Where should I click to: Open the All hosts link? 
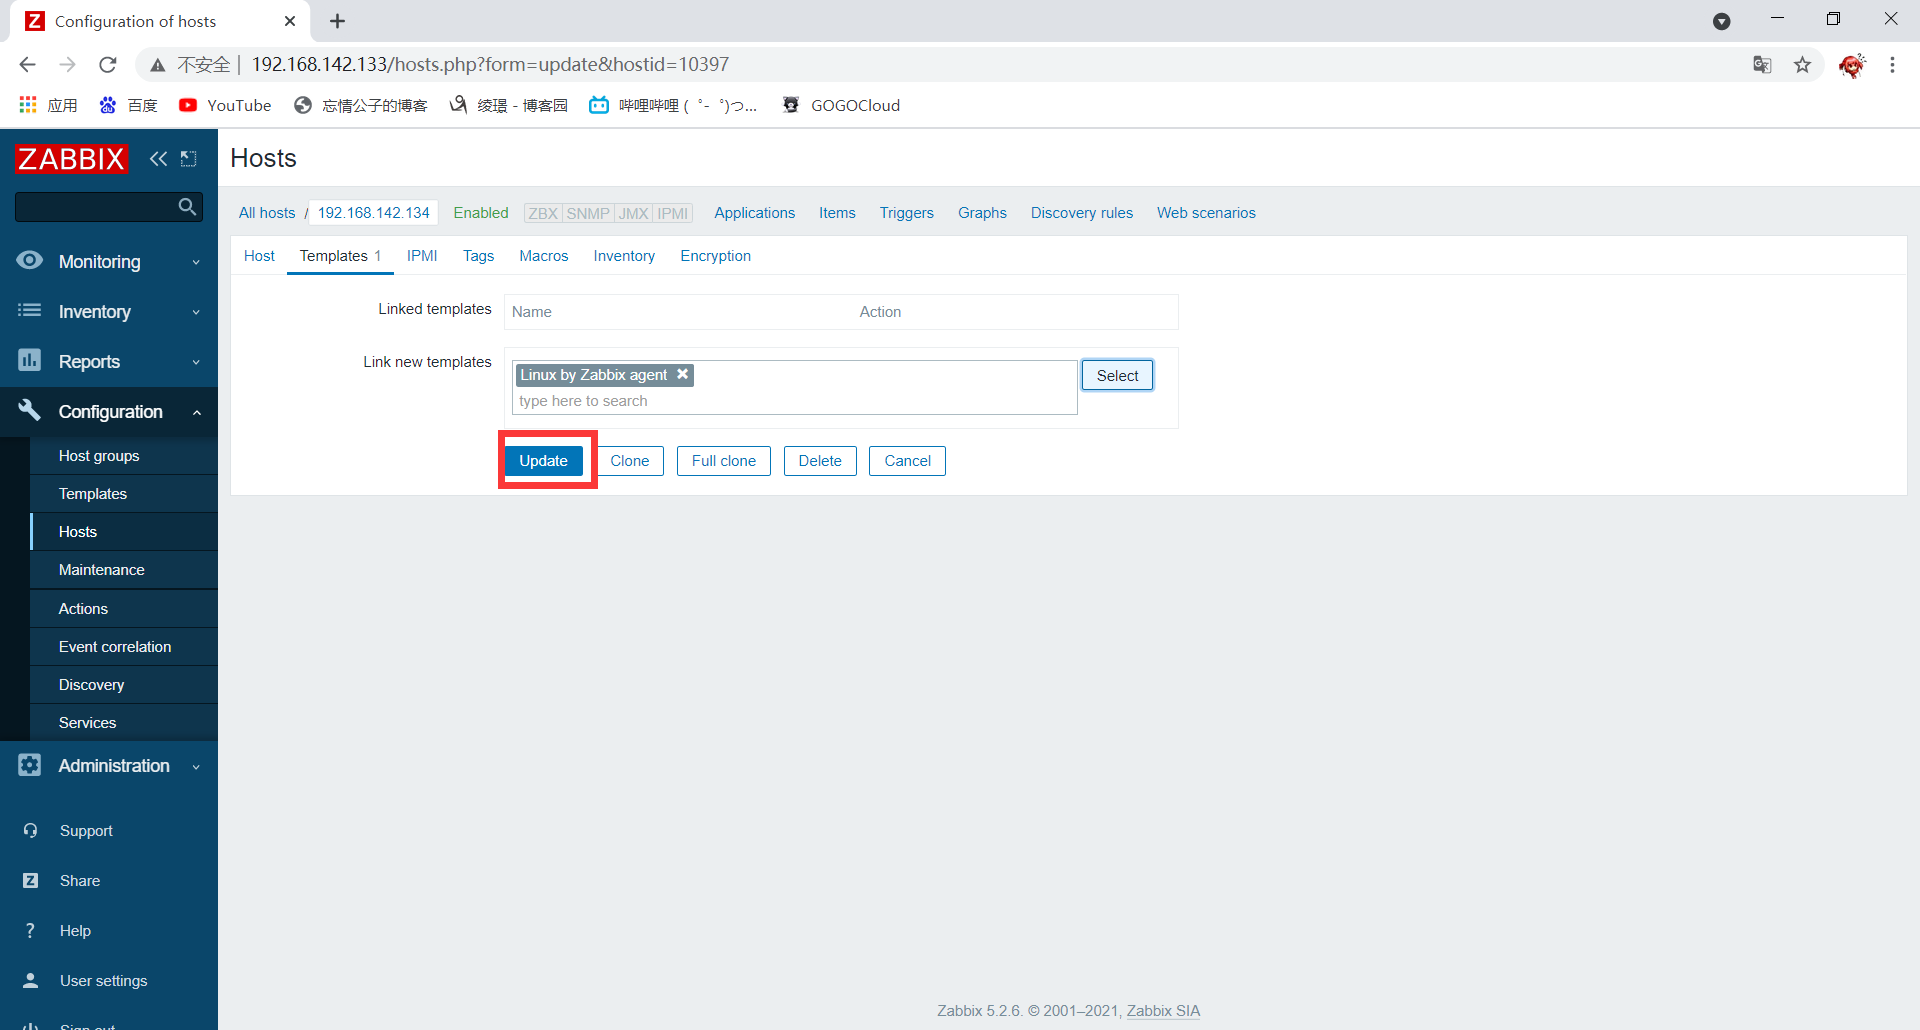click(267, 213)
